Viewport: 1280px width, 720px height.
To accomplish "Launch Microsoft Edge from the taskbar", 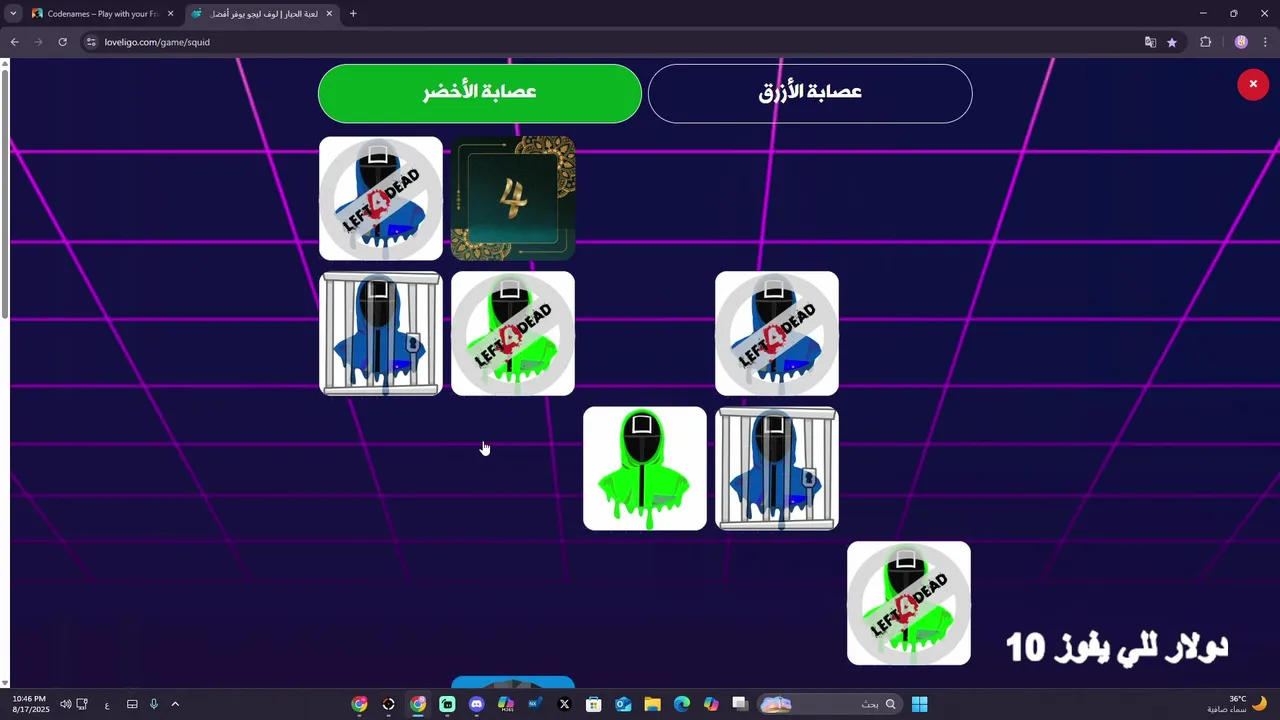I will click(x=682, y=704).
